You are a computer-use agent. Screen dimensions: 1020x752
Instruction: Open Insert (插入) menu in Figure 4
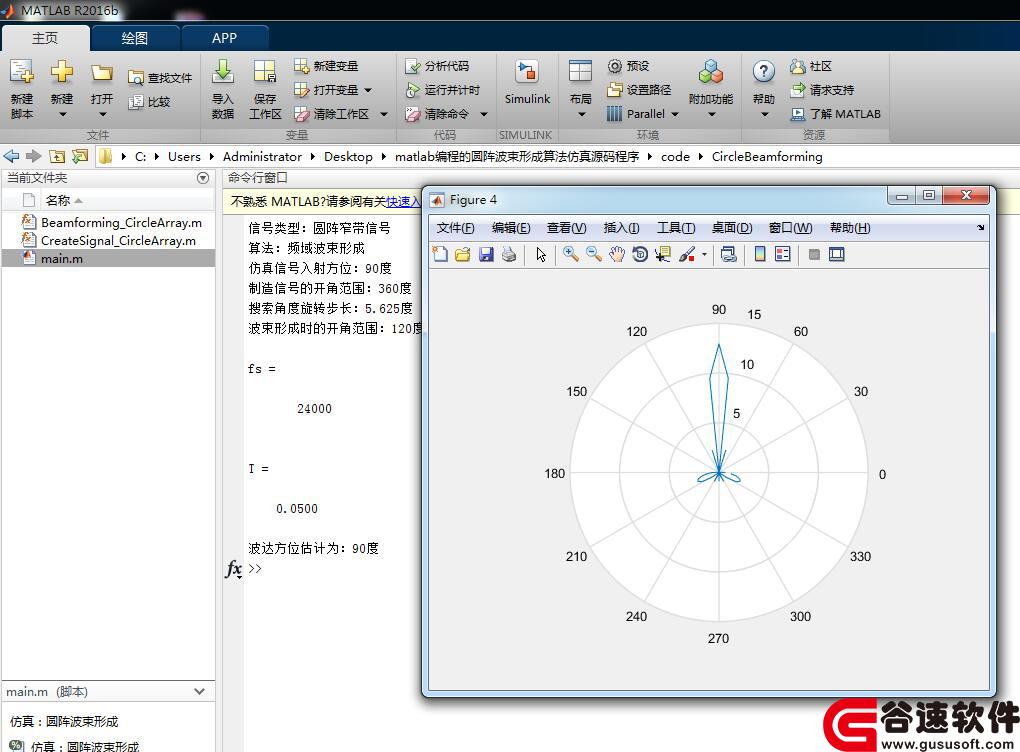[x=621, y=228]
